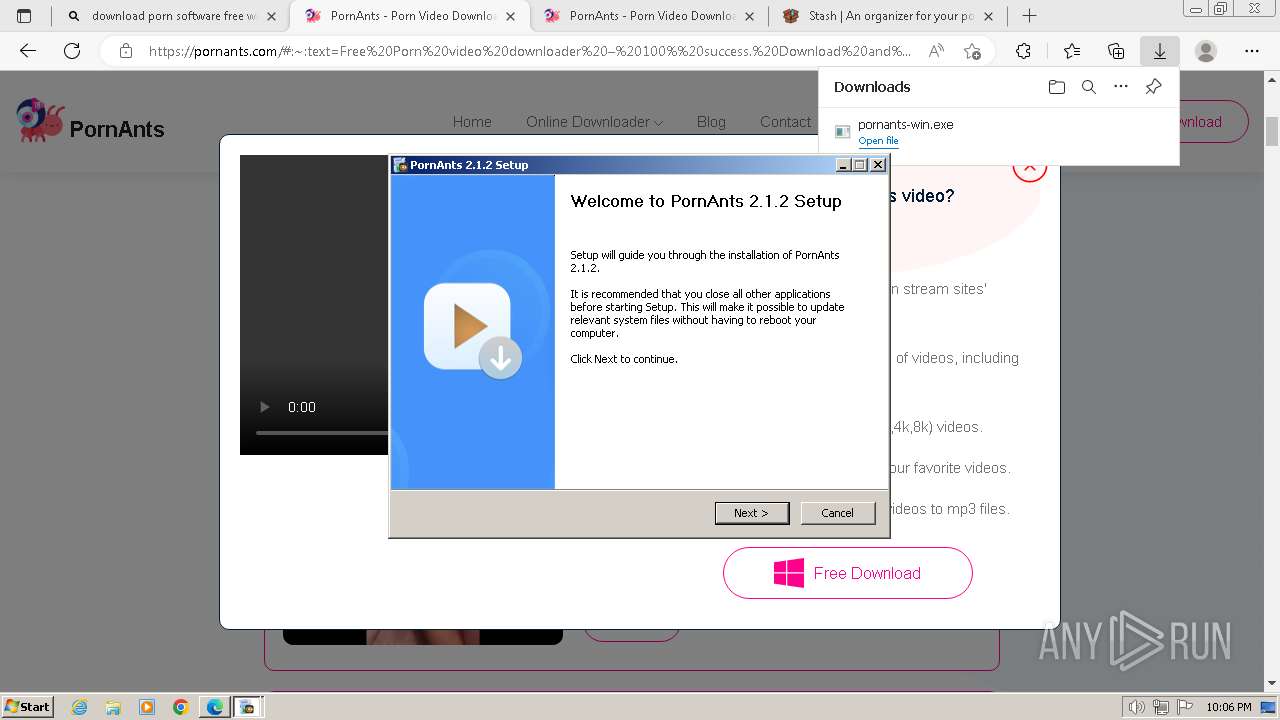Click the volume icon in the system tray
This screenshot has height=720, width=1280.
1136,707
